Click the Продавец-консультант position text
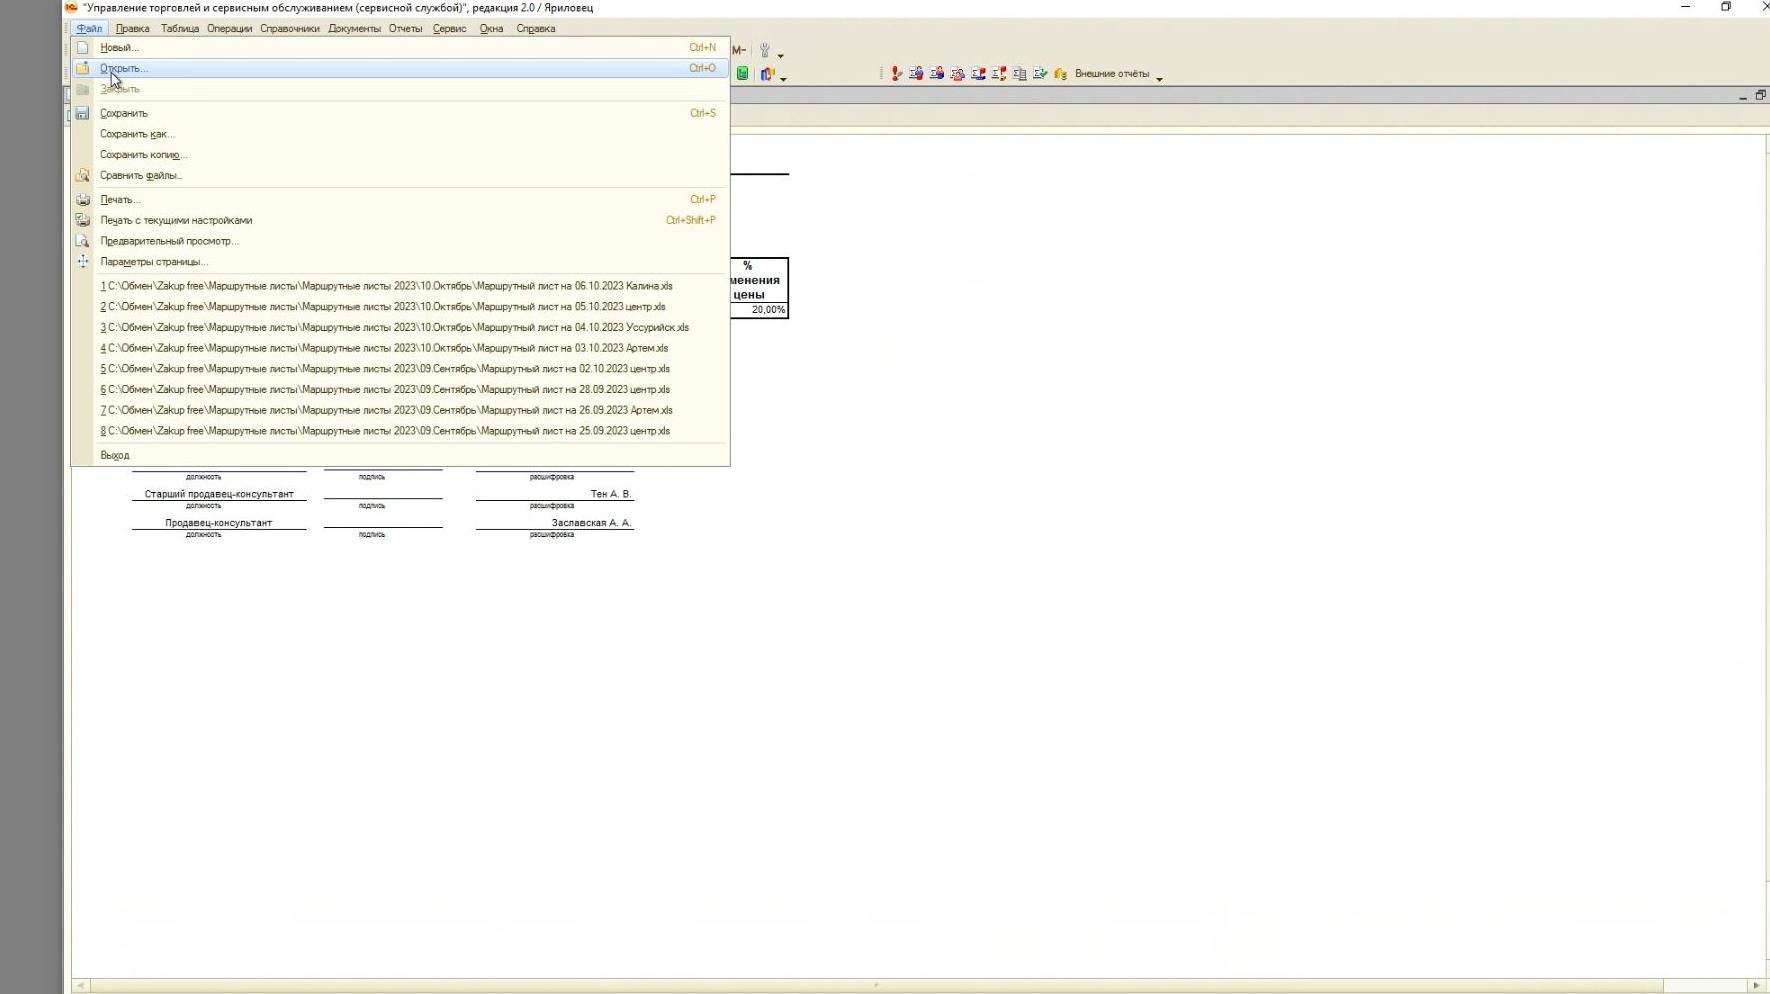The width and height of the screenshot is (1770, 994). pyautogui.click(x=218, y=523)
